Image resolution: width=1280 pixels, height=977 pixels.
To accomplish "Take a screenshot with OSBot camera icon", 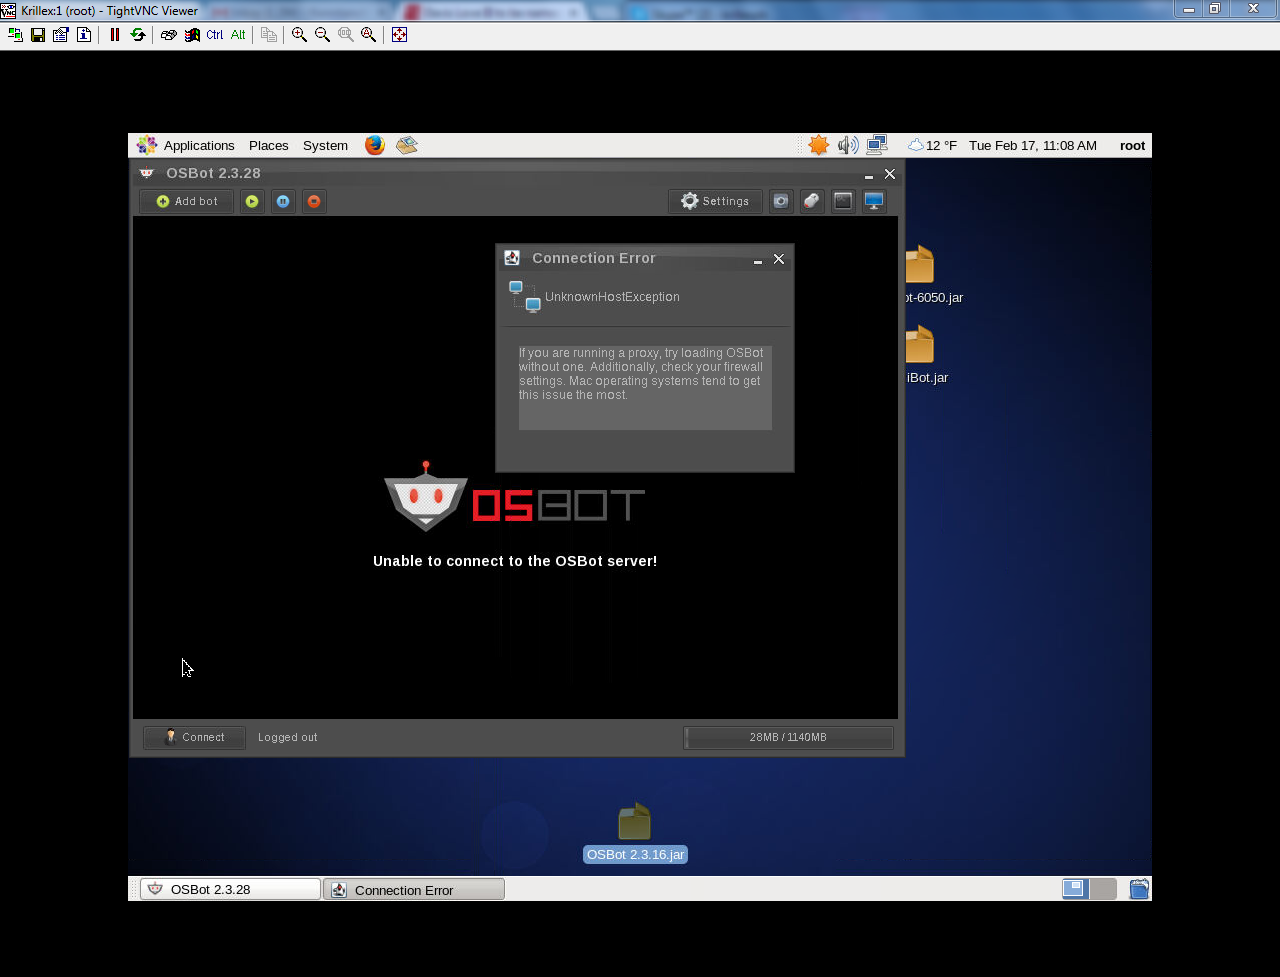I will pos(781,201).
